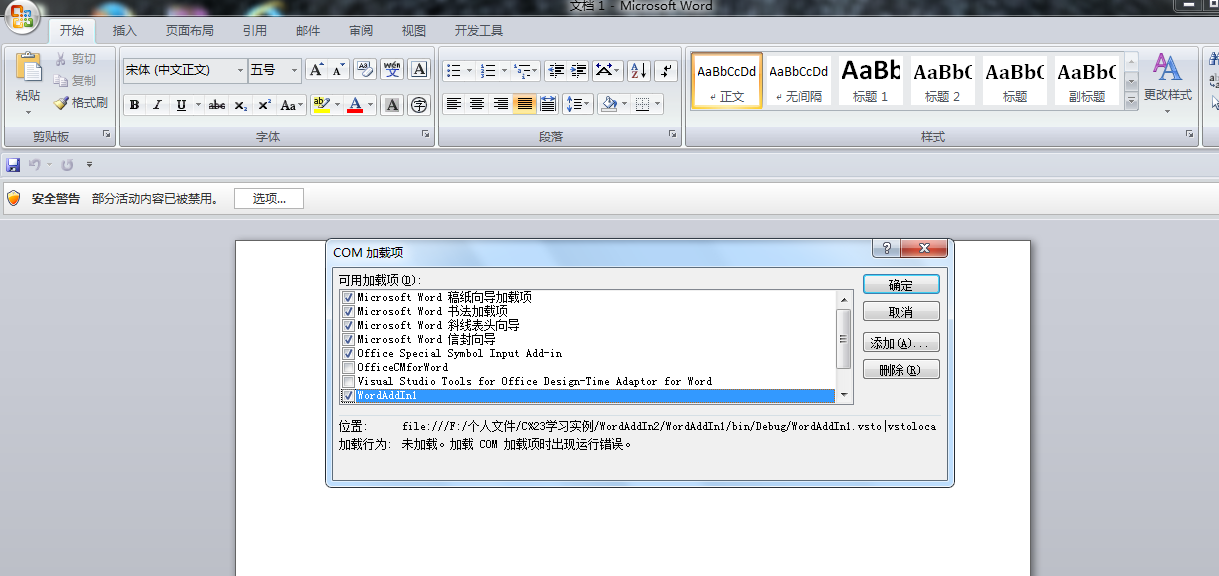
Task: Switch to the 页面布局 (Page Layout) tab
Action: (189, 31)
